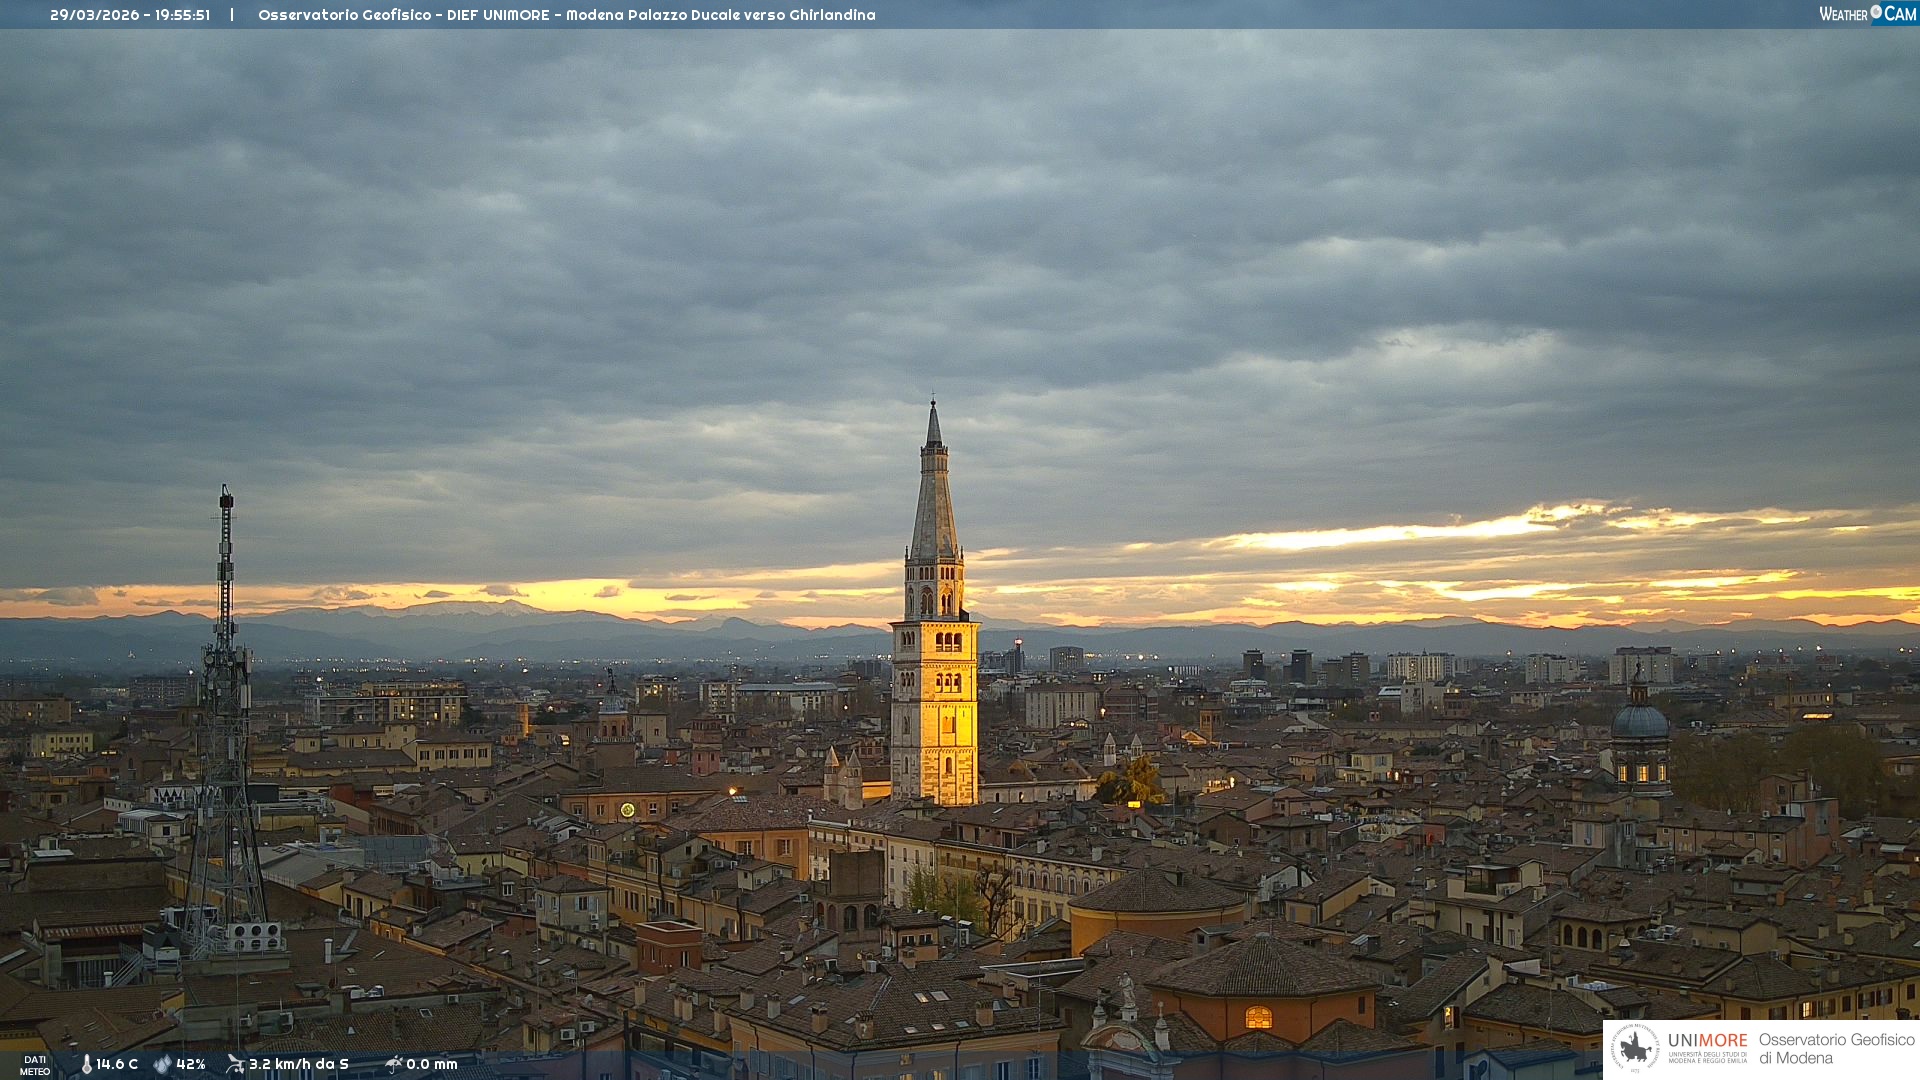
Task: Click the 0.0 mm rainfall value
Action: click(x=432, y=1064)
